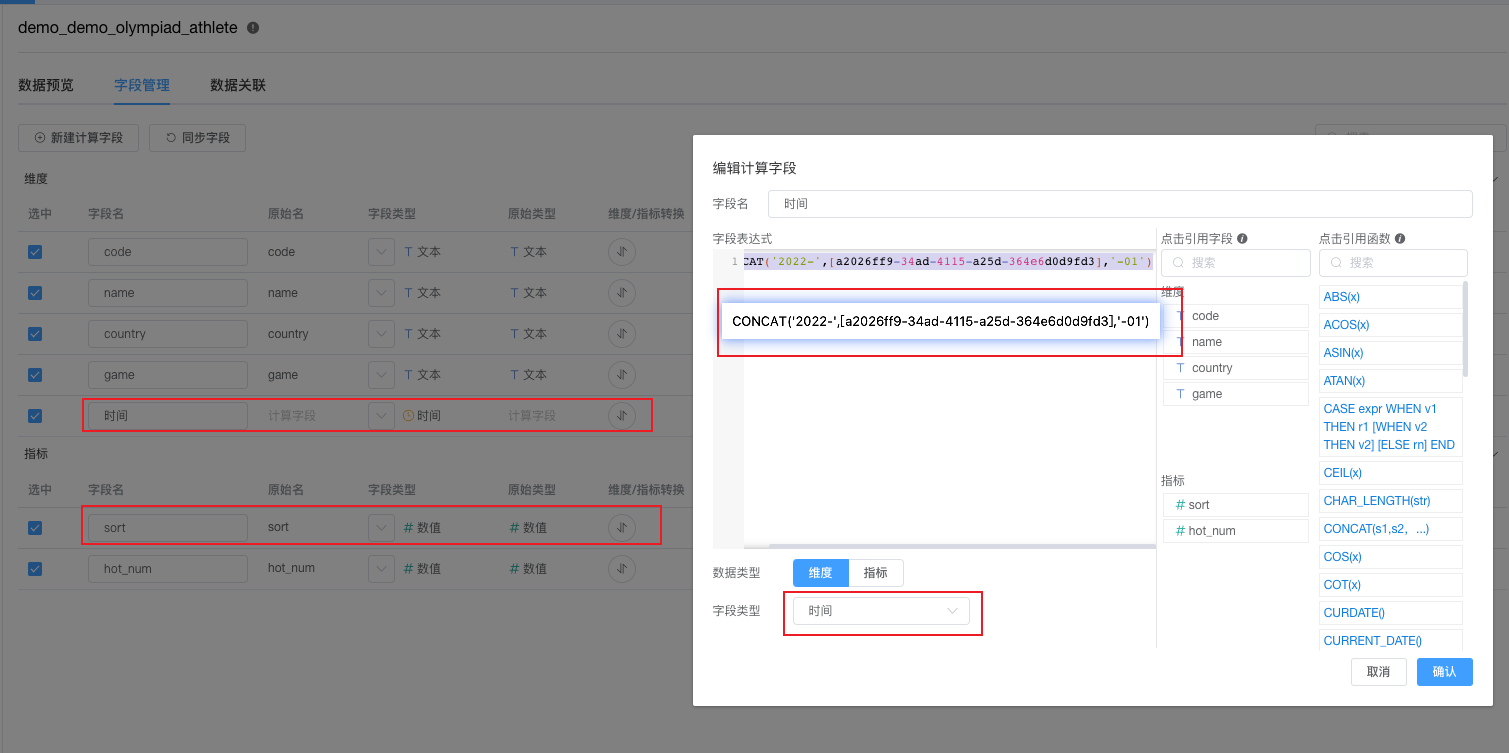Open the 字段类型 dropdown showing 时间

[x=881, y=610]
